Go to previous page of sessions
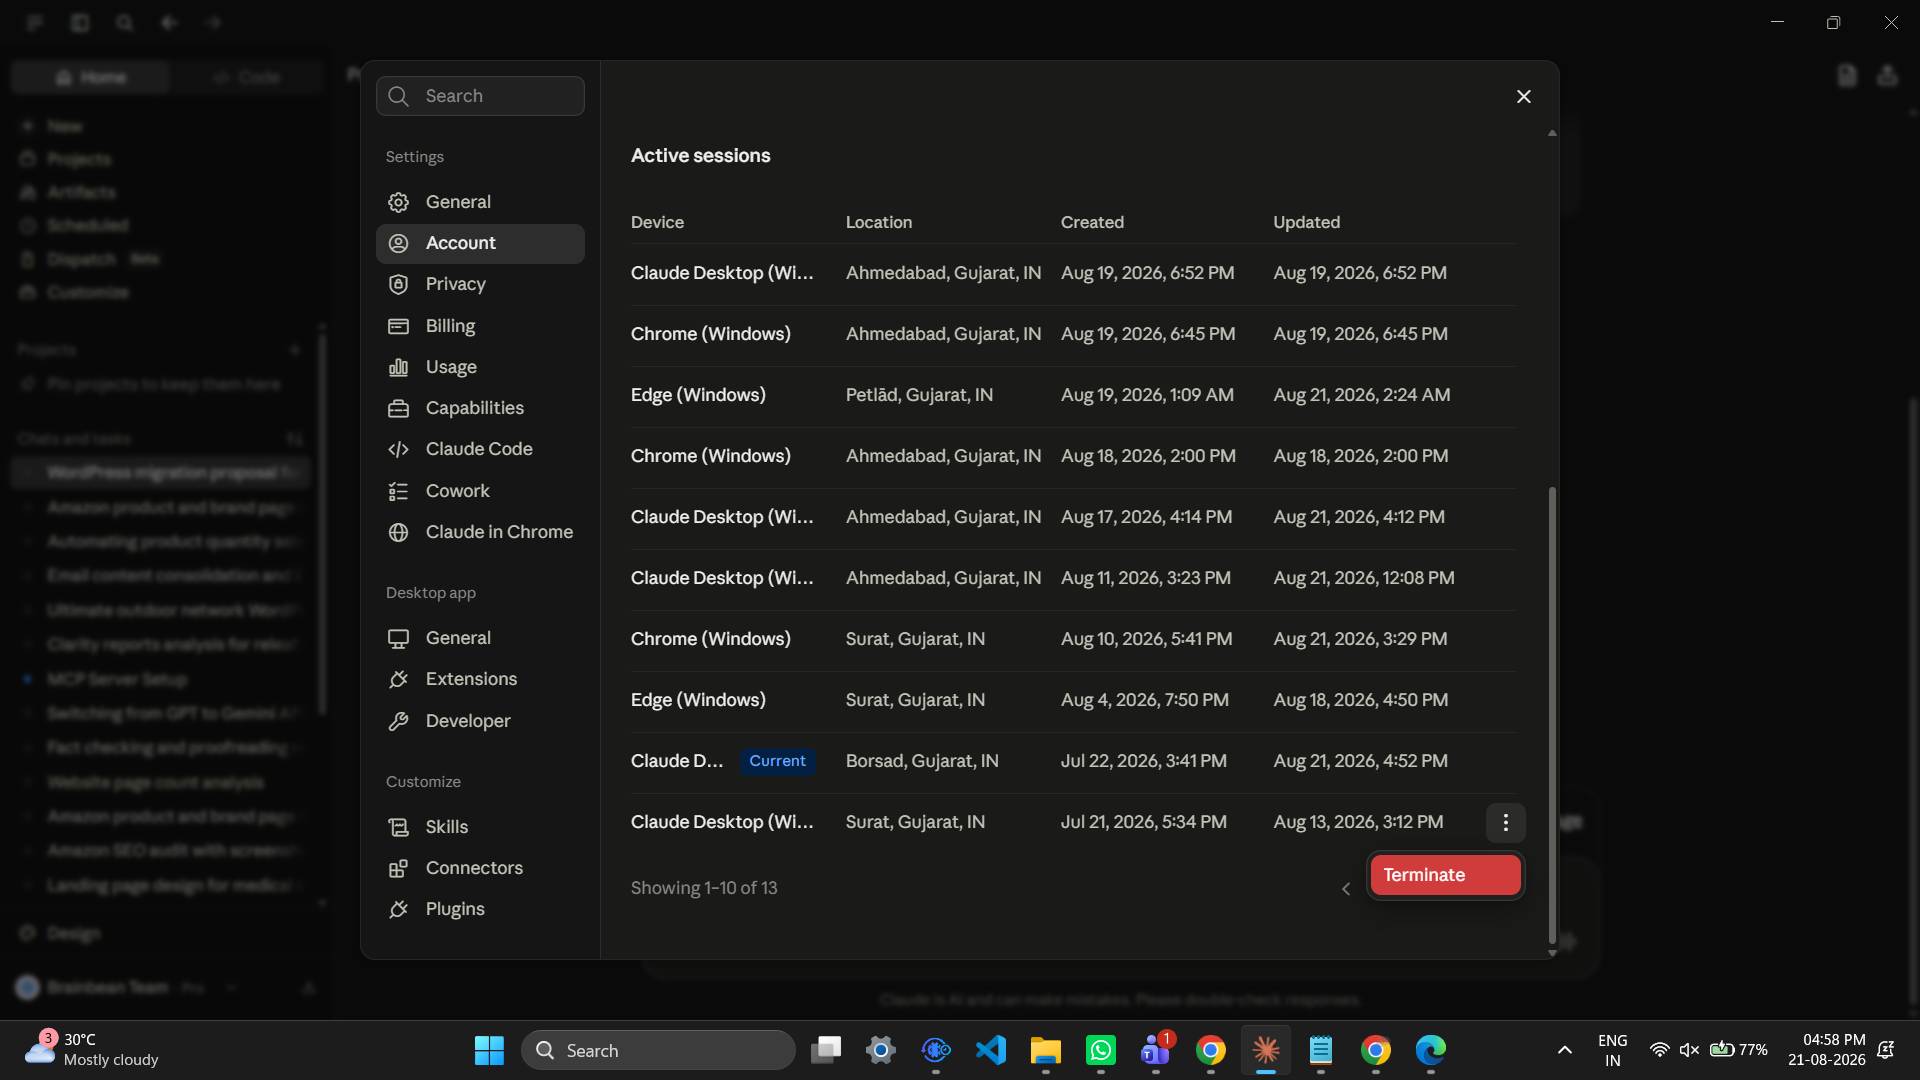 (x=1345, y=889)
